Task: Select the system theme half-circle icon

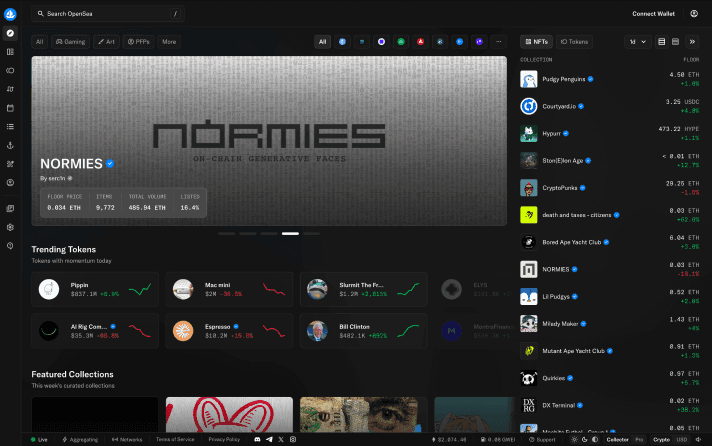Action: (x=595, y=439)
